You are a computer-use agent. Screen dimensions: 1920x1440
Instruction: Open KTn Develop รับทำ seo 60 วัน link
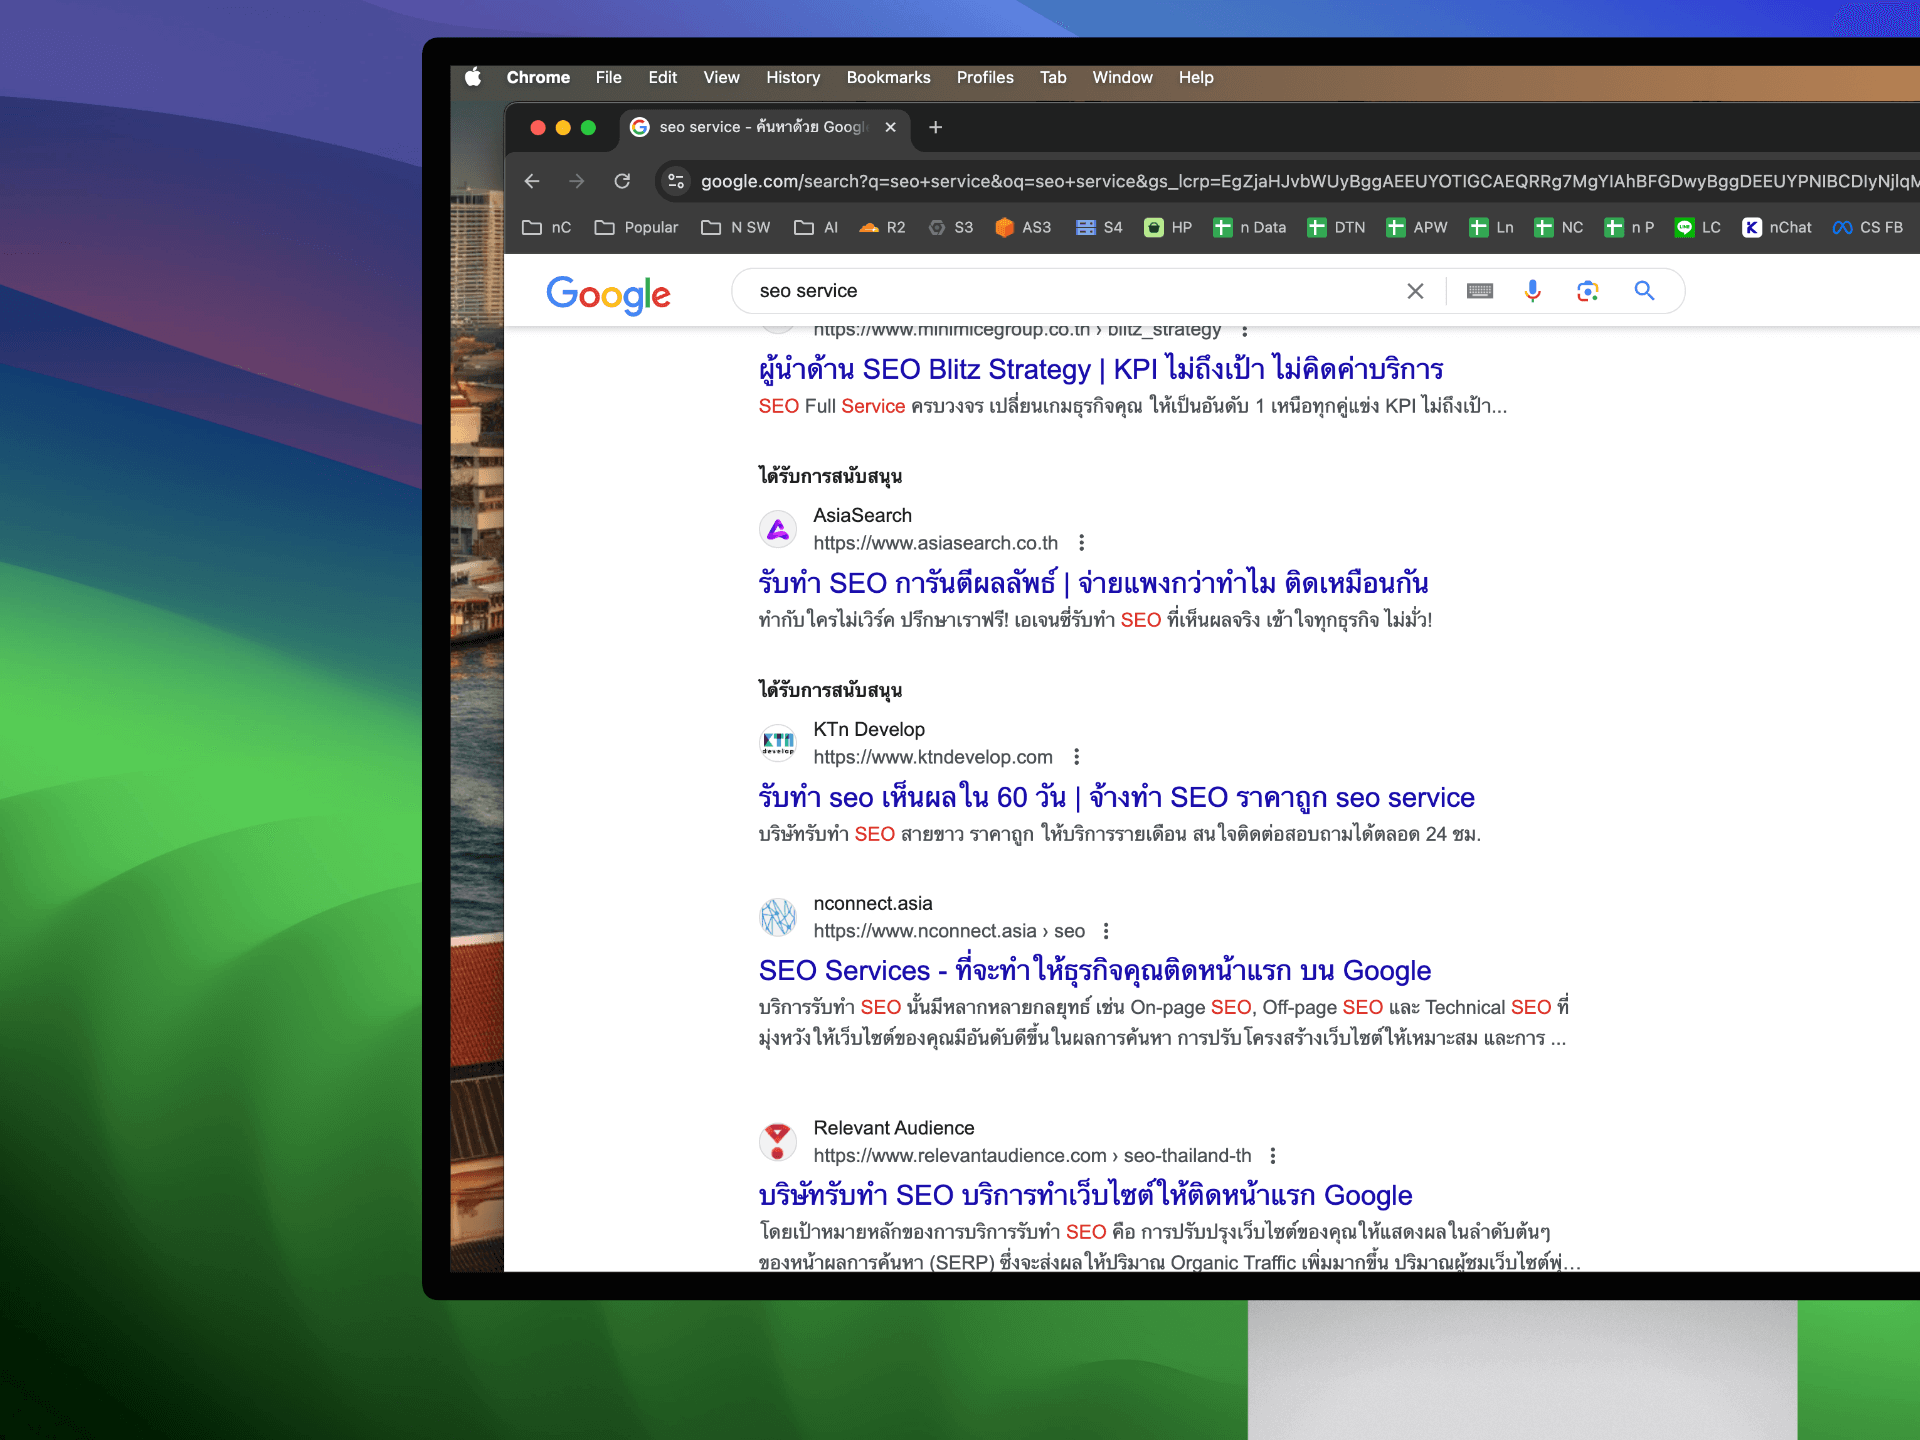click(x=1116, y=797)
